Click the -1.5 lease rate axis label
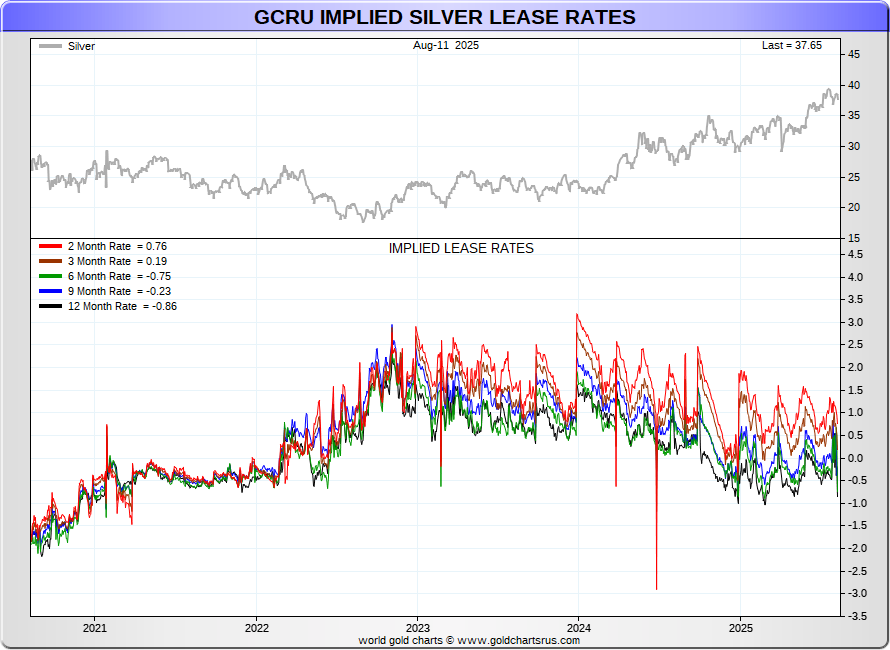This screenshot has width=890, height=650. 857,525
